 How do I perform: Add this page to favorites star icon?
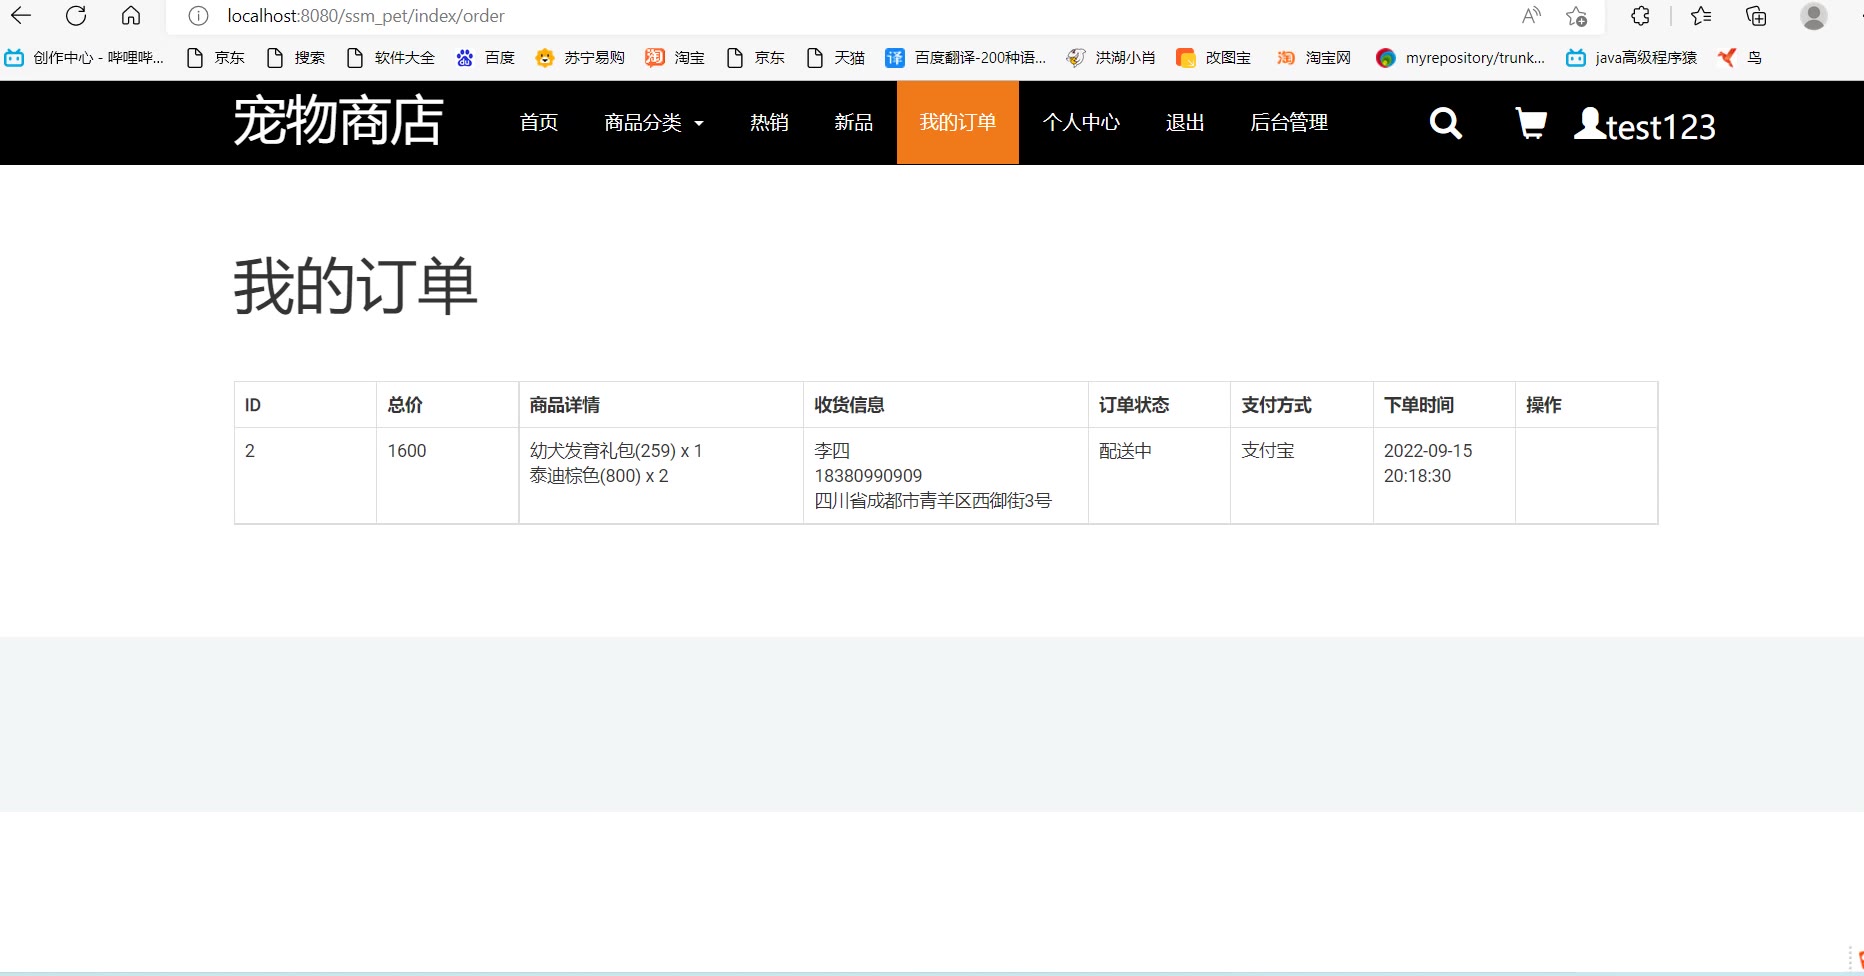1577,16
